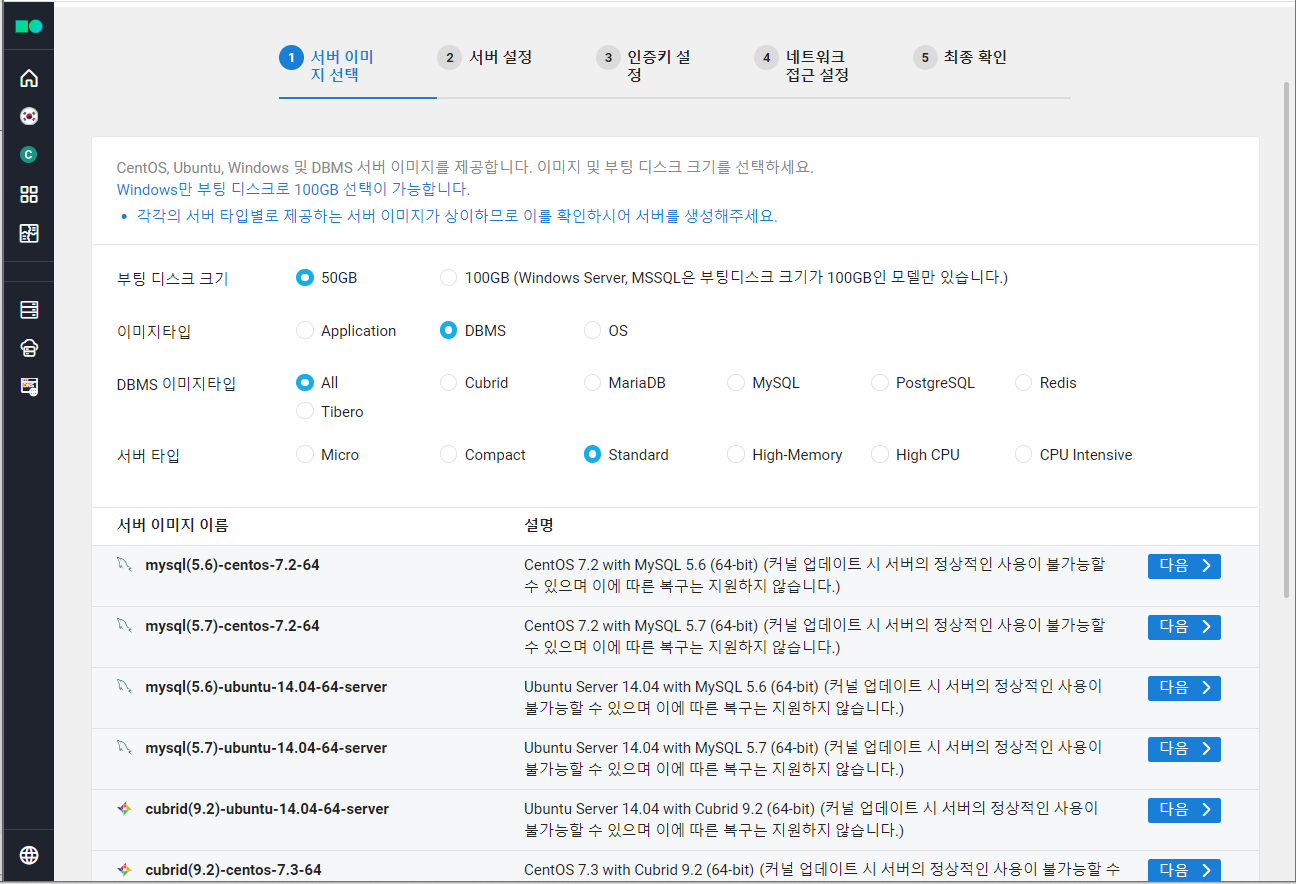Viewport: 1296px width, 884px height.
Task: Click image name mysql(5.7)-ubuntu-14.04-64-server
Action: tap(266, 748)
